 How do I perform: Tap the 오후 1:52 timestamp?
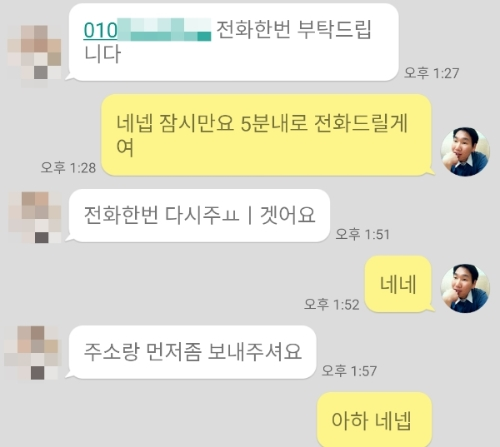click(x=332, y=304)
